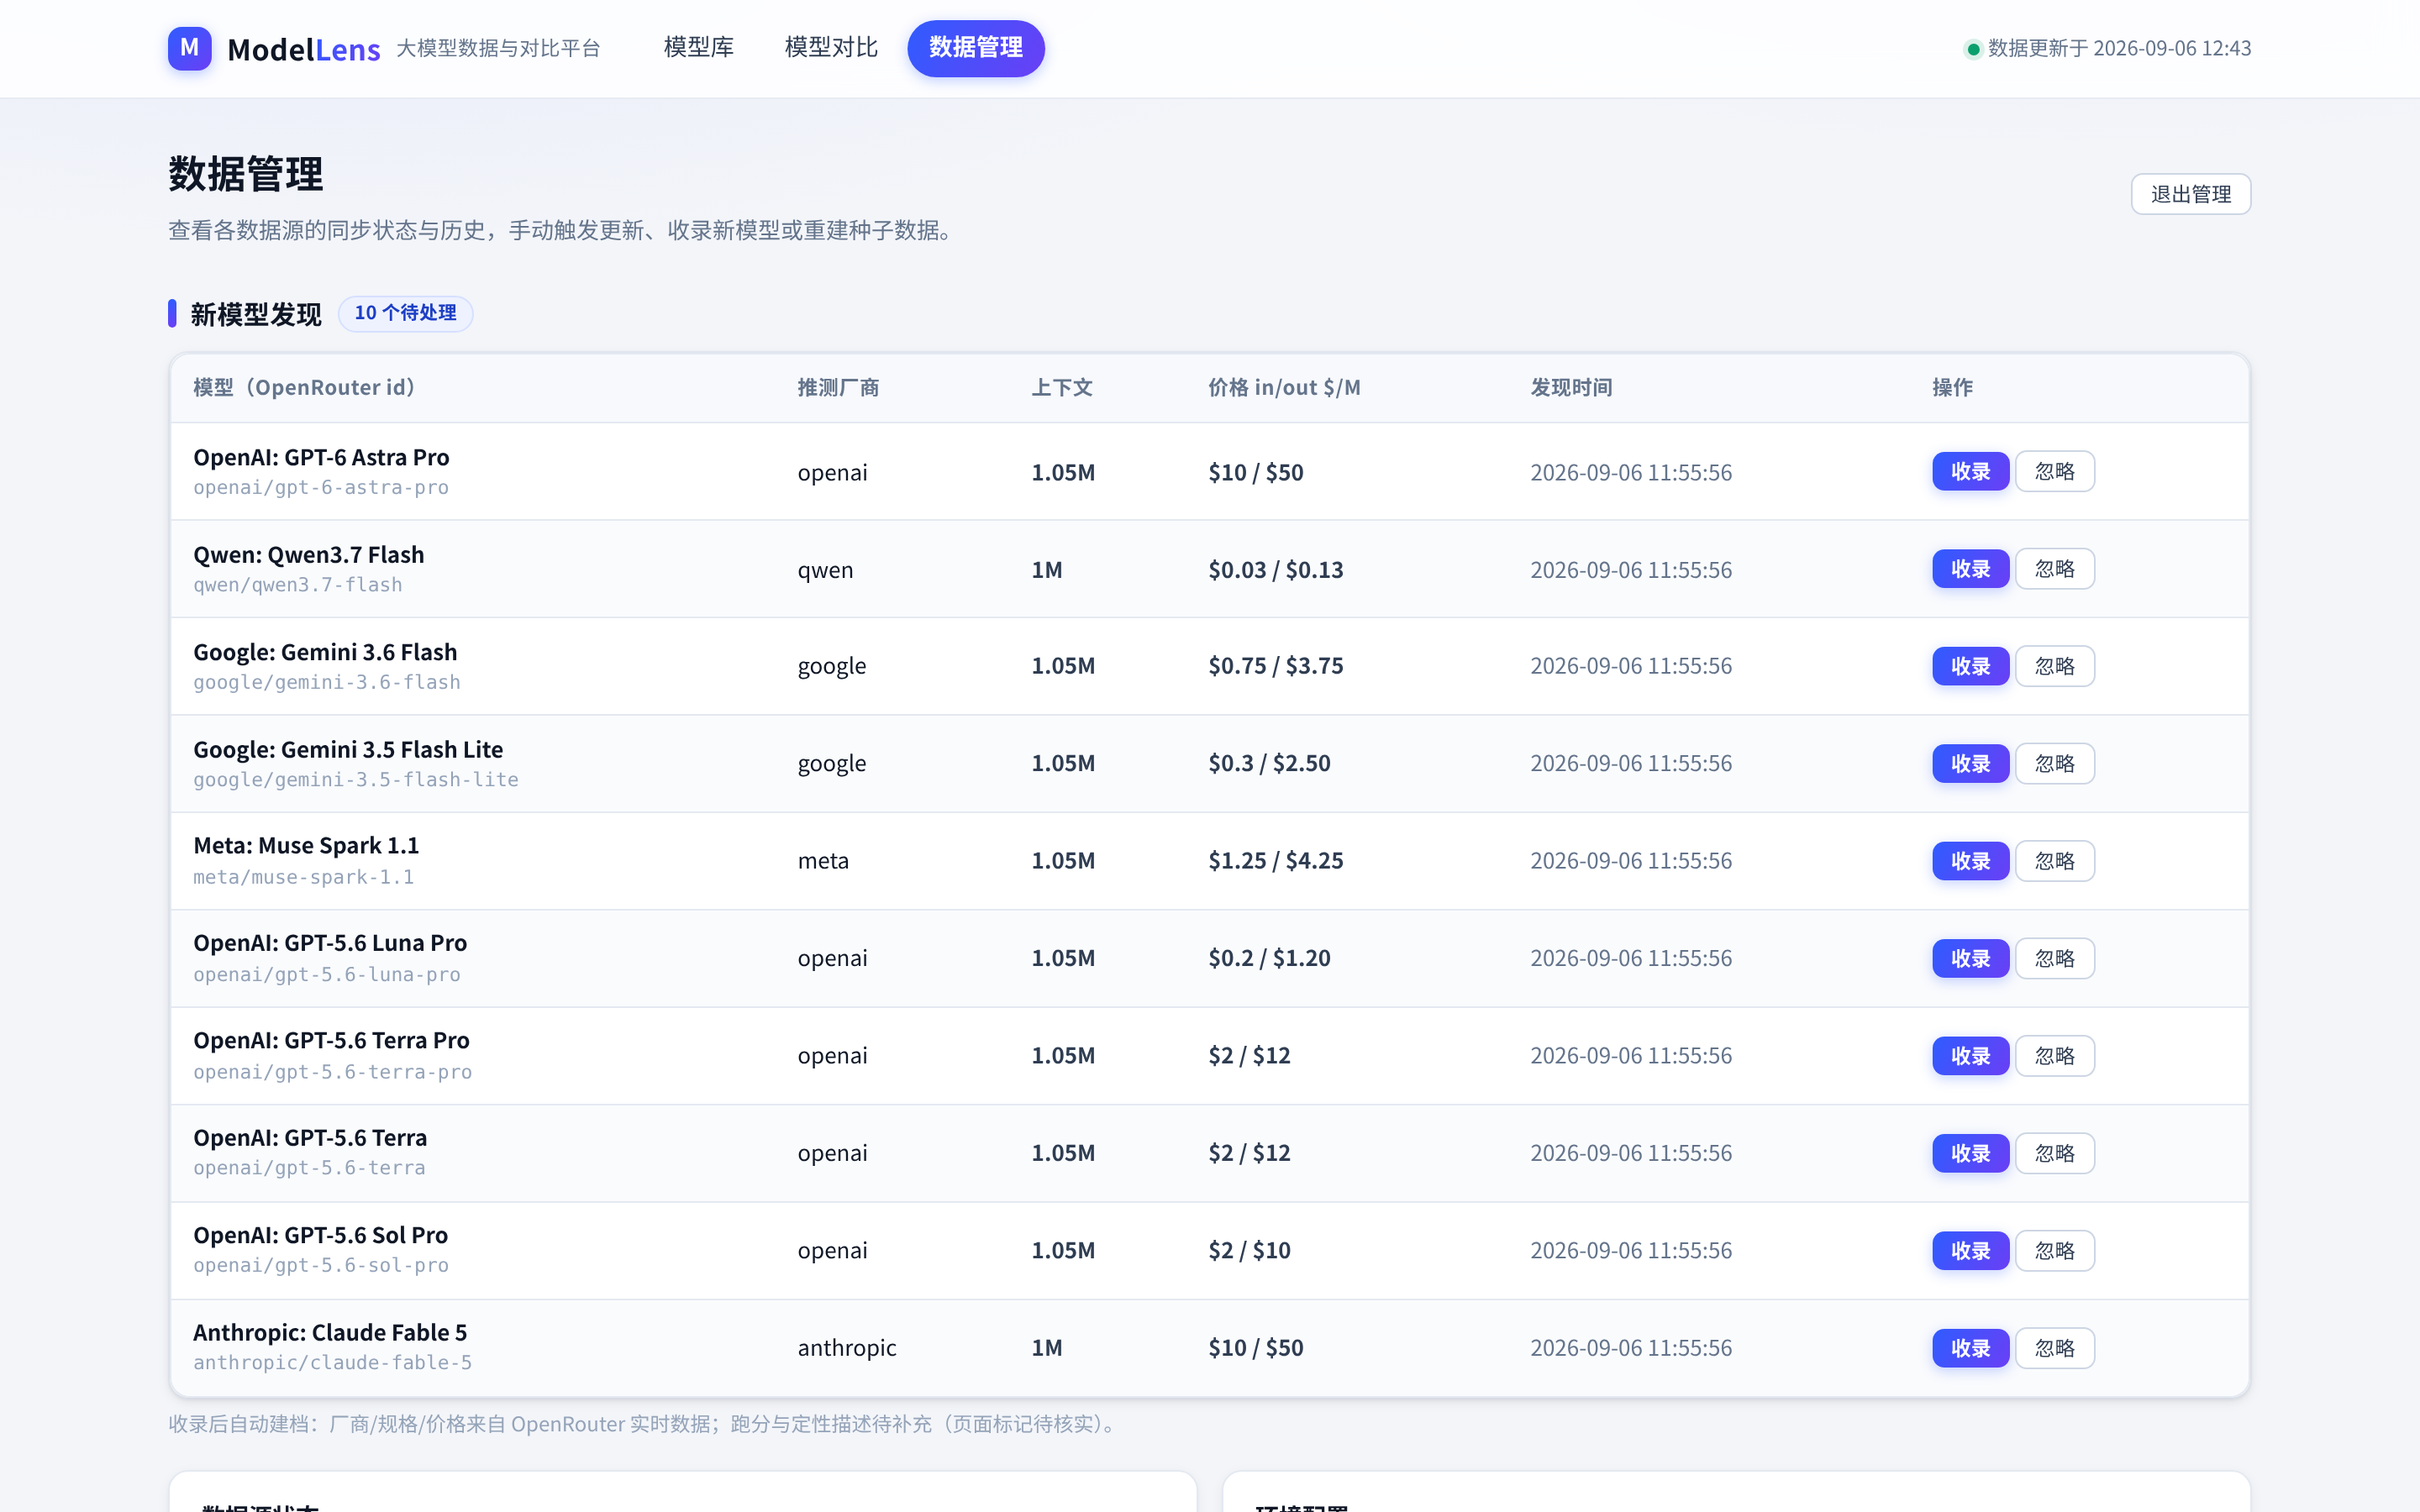Ignore the GPT-5.6 Terra Pro model
The width and height of the screenshot is (2420, 1512).
point(2054,1056)
